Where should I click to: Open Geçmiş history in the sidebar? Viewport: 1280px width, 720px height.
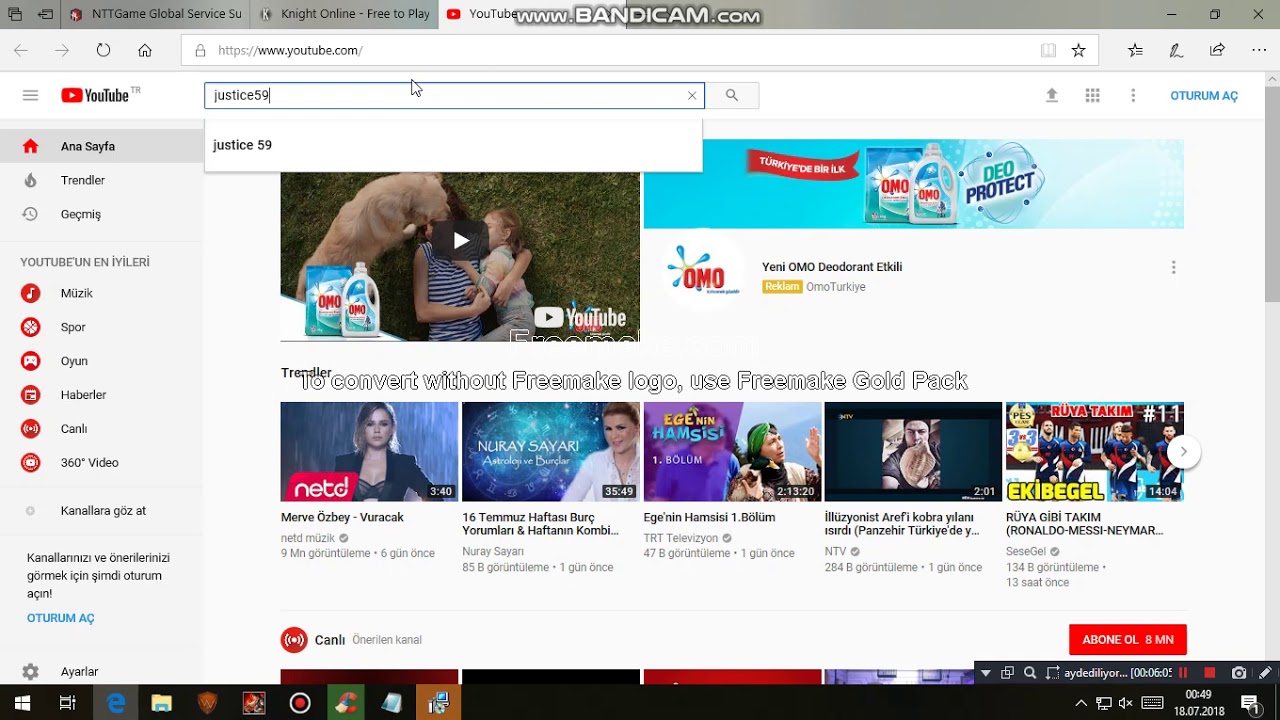tap(101, 214)
